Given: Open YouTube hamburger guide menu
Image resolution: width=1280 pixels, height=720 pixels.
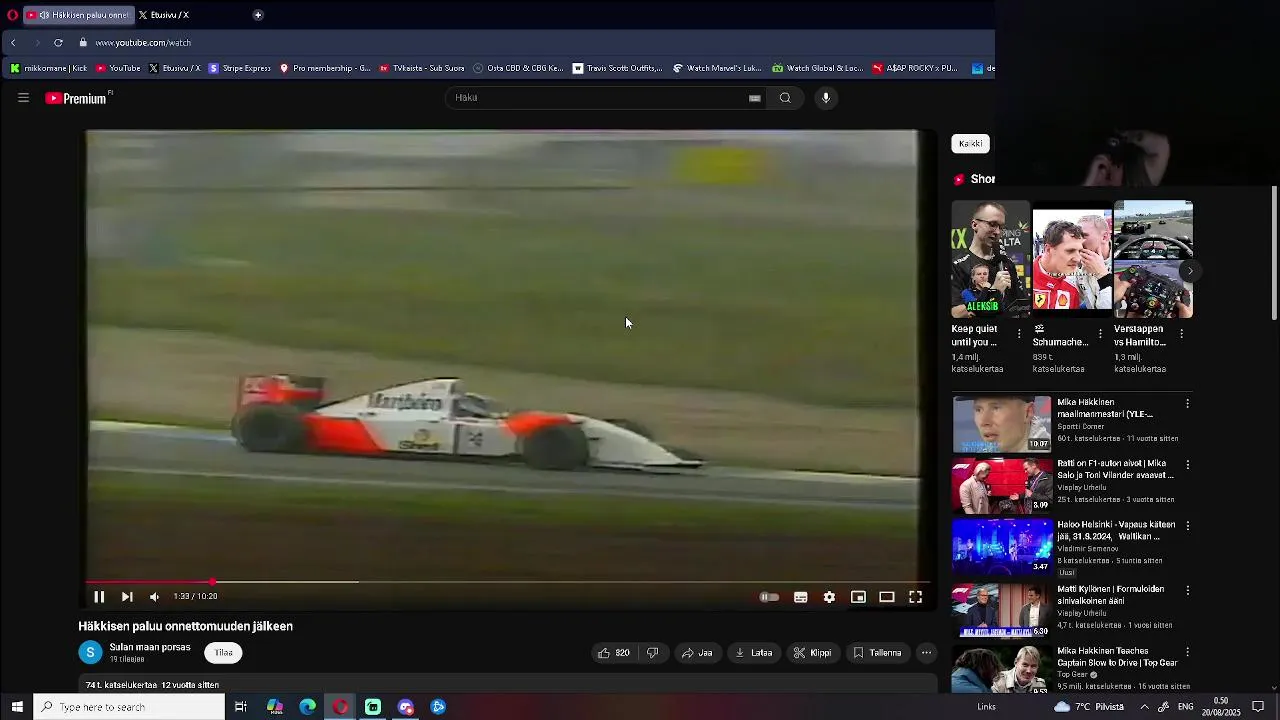Looking at the screenshot, I should point(23,98).
